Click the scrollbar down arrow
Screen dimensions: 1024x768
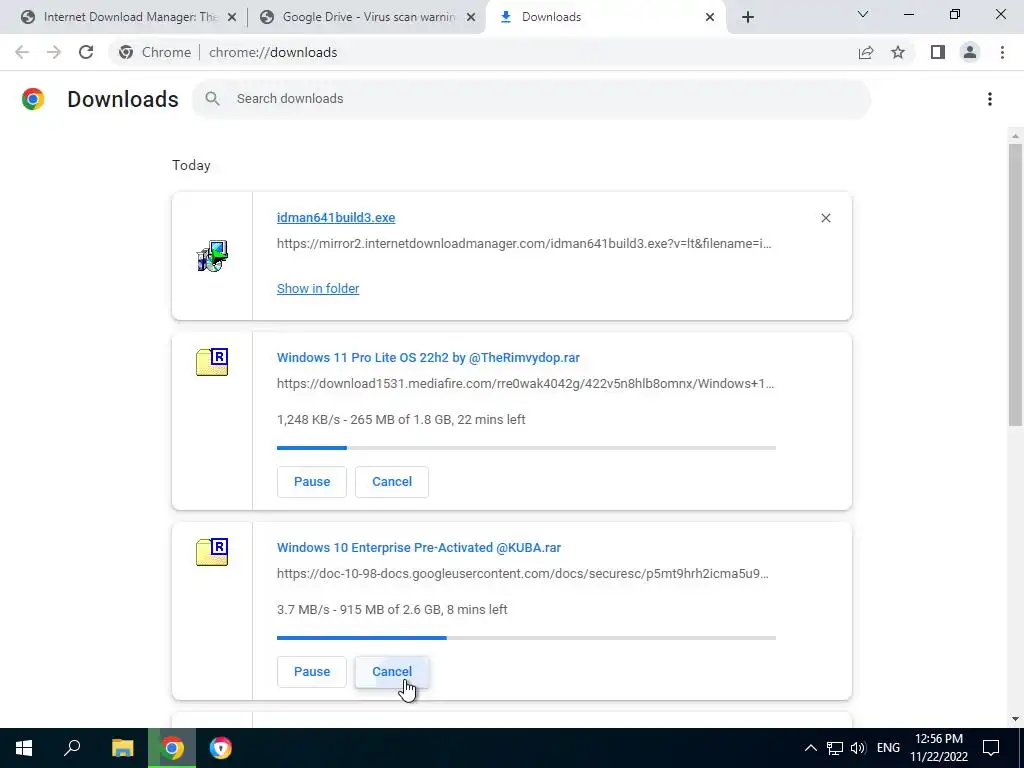click(x=1015, y=719)
